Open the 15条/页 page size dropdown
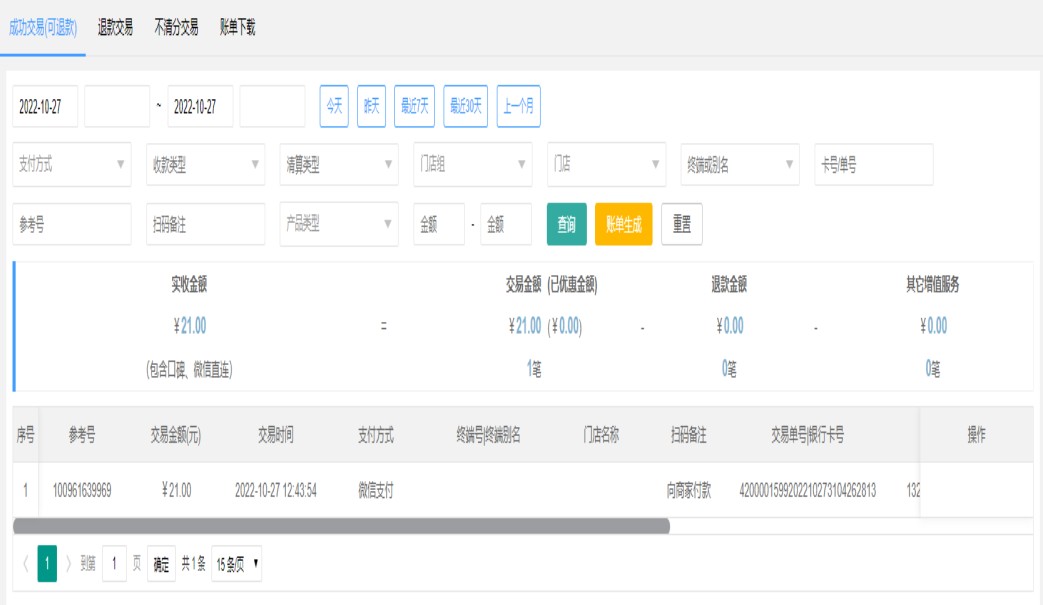The image size is (1043, 605). 237,564
